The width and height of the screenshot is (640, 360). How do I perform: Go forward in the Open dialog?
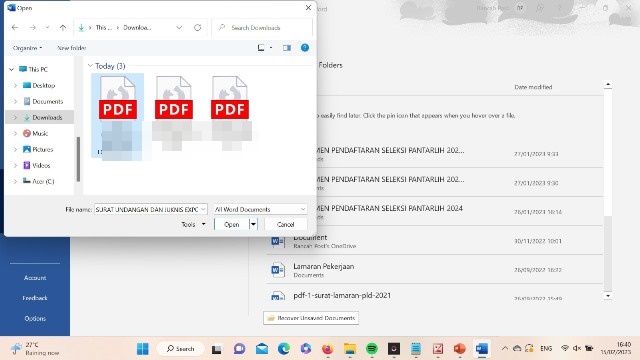[x=33, y=27]
